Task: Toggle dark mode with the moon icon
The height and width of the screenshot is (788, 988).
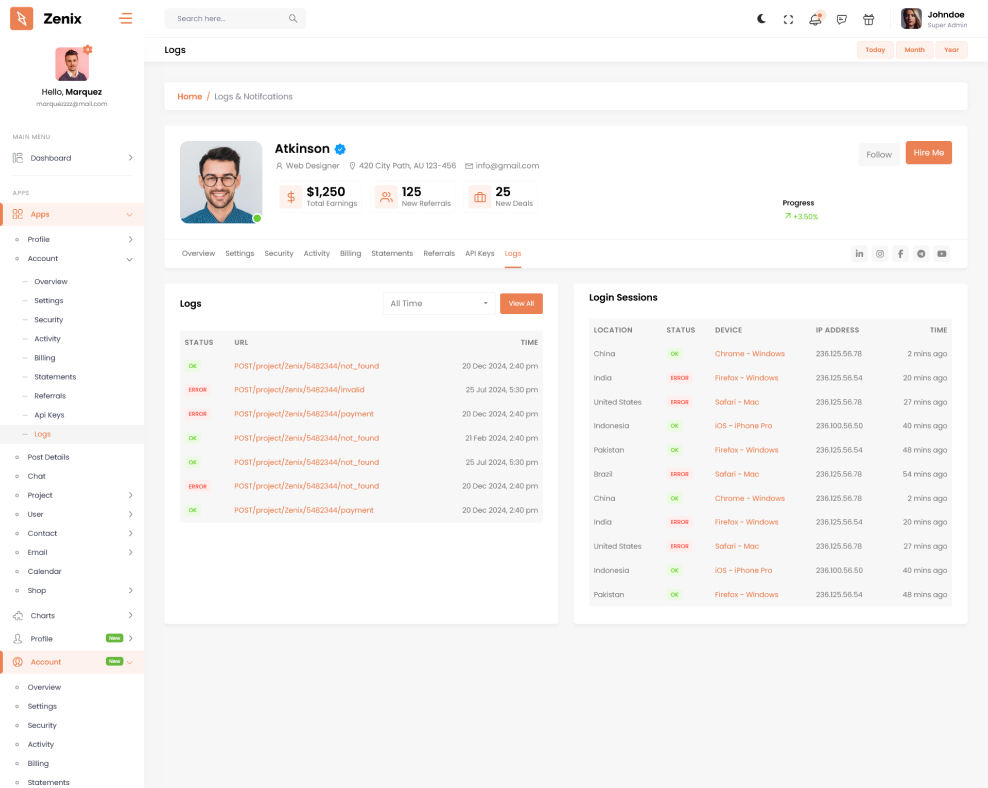Action: tap(761, 19)
